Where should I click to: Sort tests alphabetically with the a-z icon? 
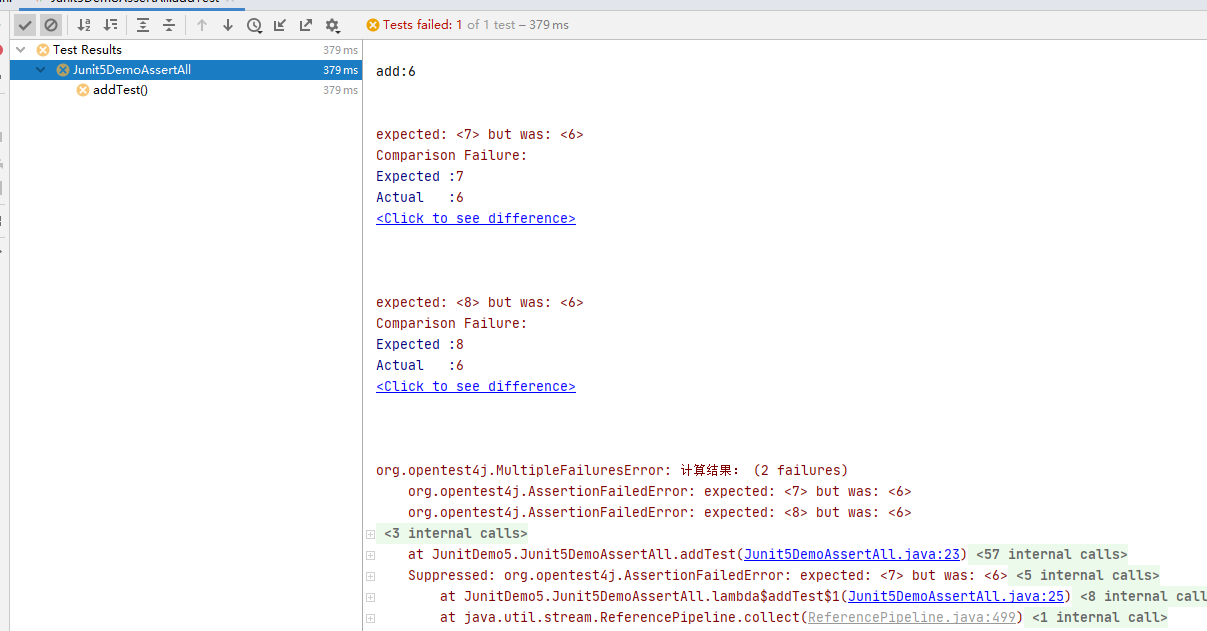(84, 25)
